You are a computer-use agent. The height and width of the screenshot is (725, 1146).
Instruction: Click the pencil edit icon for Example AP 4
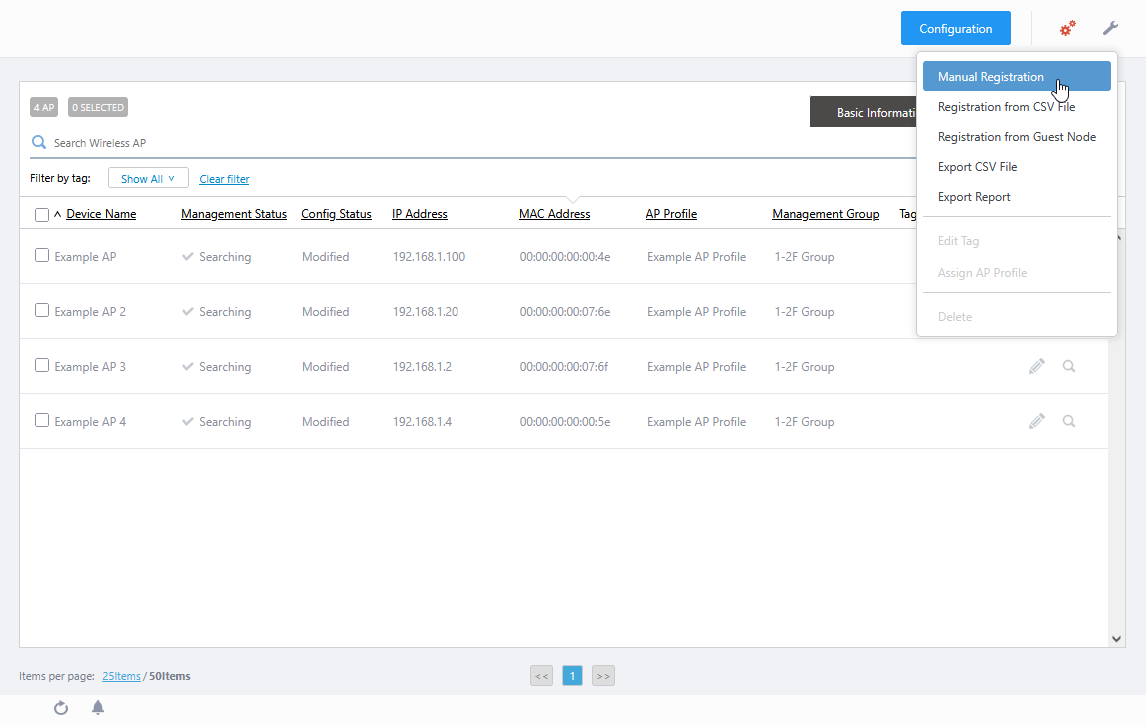pos(1037,422)
